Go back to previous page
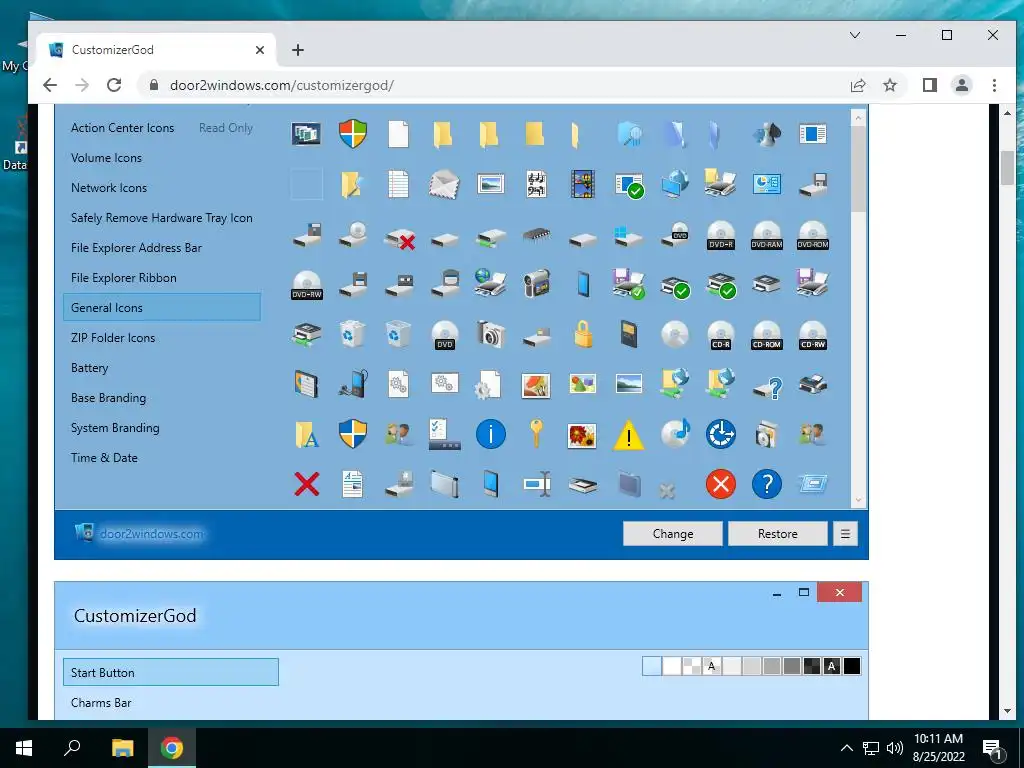 (x=50, y=86)
